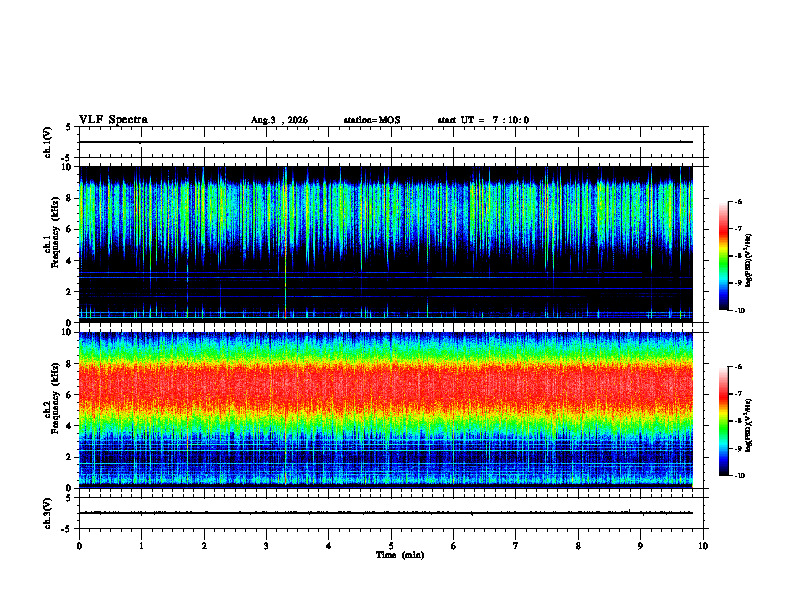
Task: Click time-axis tick label "1"
Action: point(141,546)
